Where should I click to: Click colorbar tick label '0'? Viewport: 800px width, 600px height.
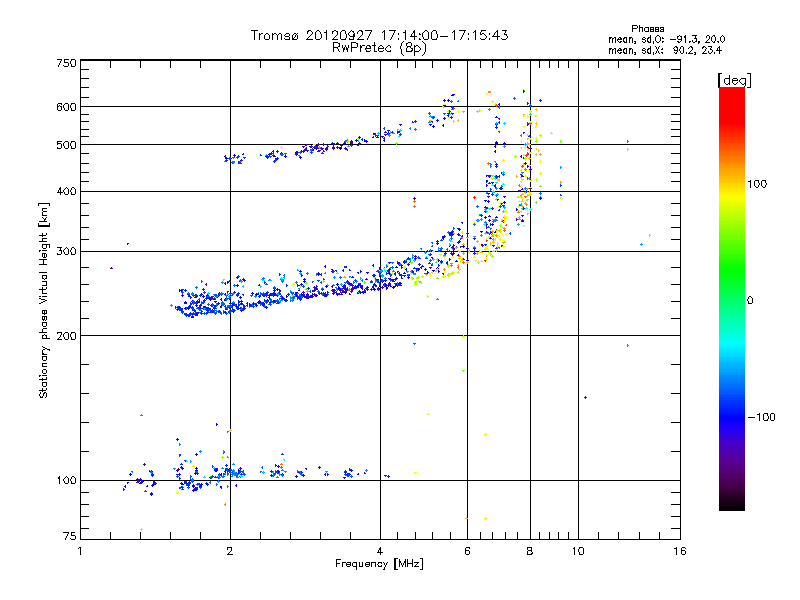[x=750, y=301]
